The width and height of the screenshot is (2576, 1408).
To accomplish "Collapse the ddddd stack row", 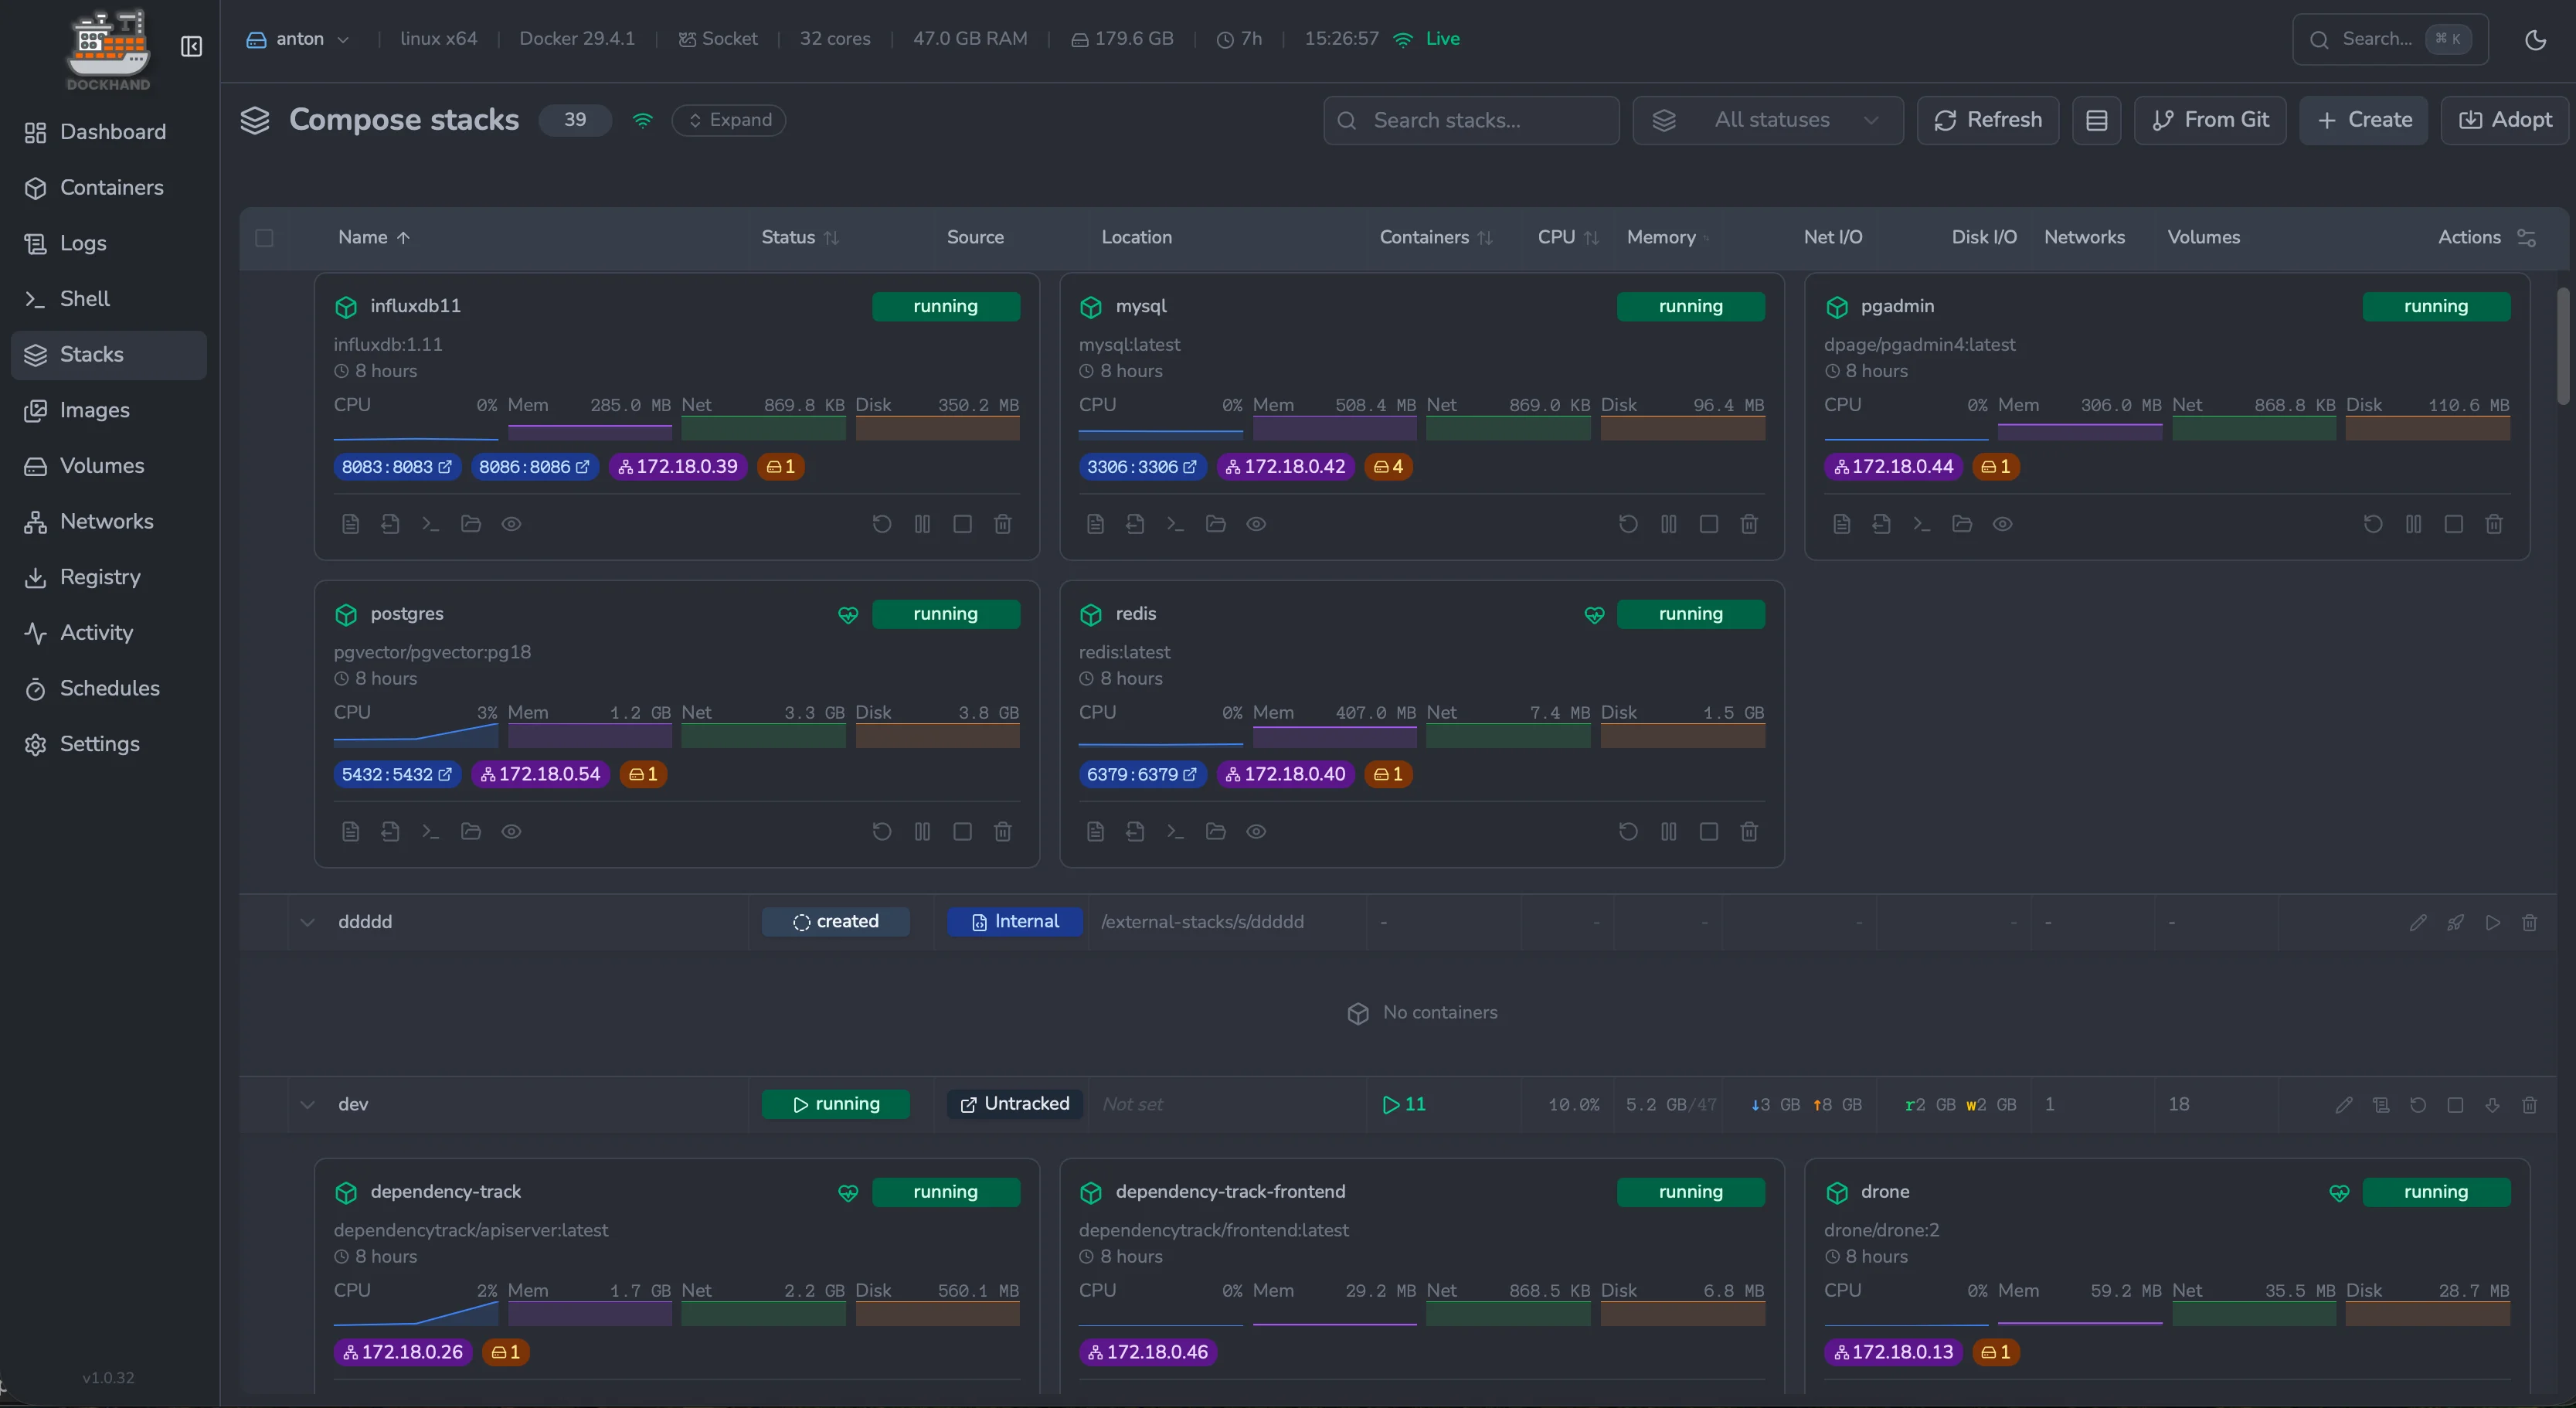I will [307, 923].
